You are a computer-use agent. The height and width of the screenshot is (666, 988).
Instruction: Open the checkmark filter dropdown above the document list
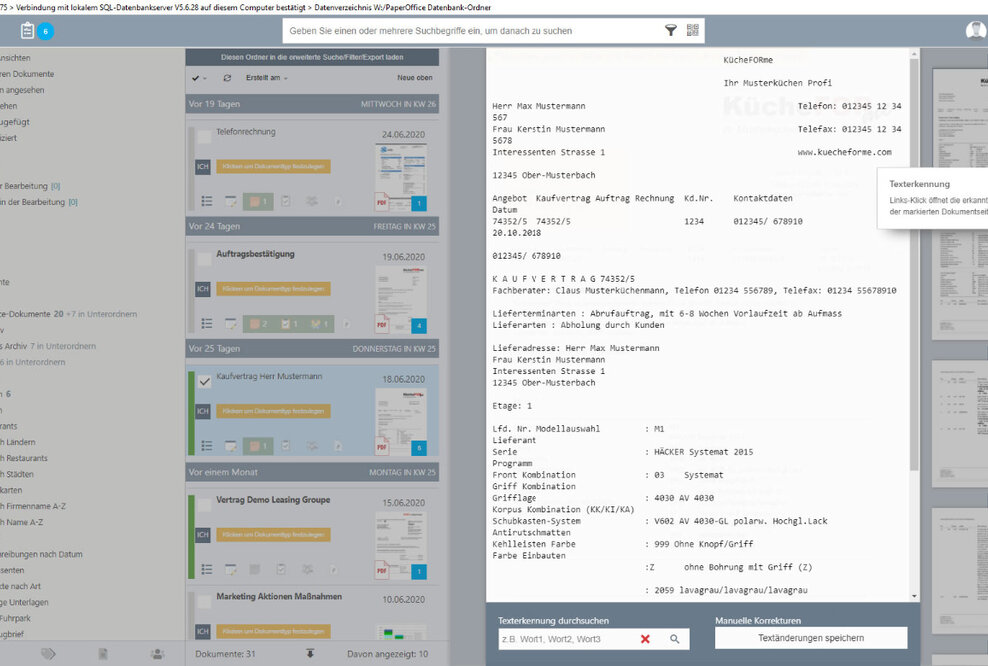pyautogui.click(x=197, y=78)
